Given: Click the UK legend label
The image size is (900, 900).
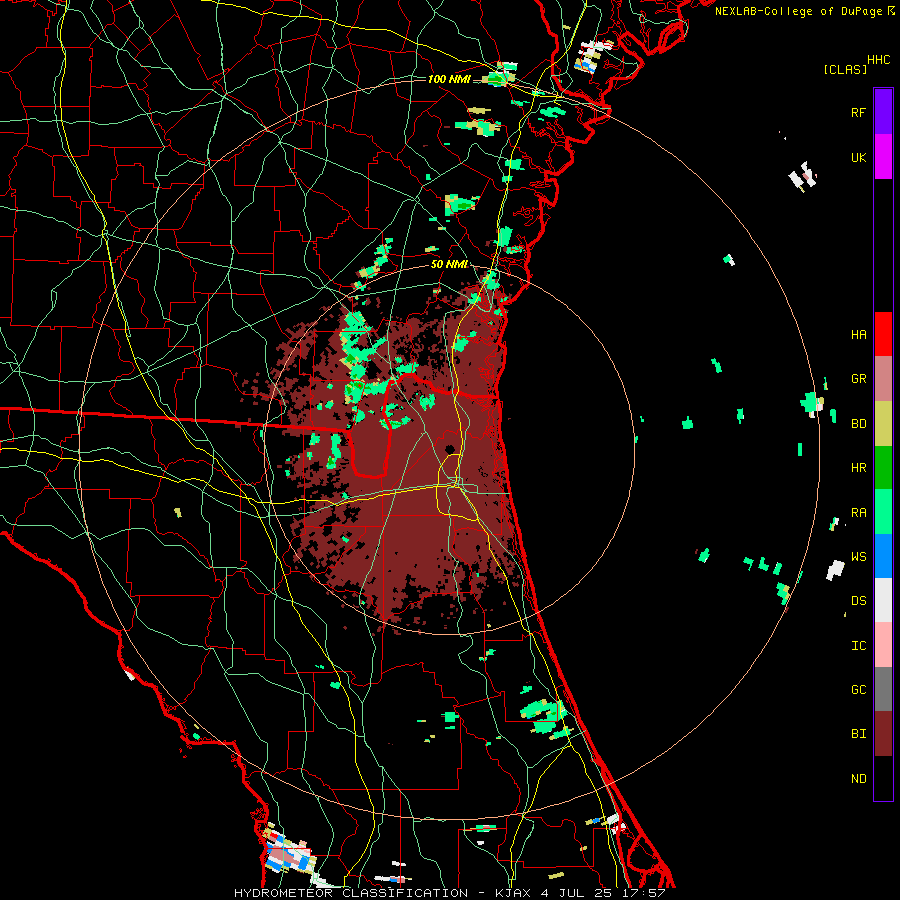Looking at the screenshot, I should coord(858,157).
